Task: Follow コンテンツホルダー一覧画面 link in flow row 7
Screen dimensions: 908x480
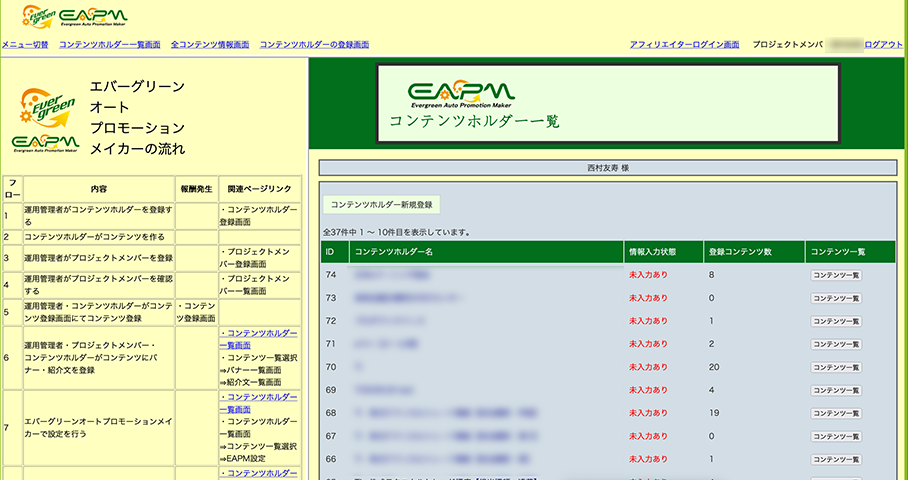Action: [x=258, y=402]
